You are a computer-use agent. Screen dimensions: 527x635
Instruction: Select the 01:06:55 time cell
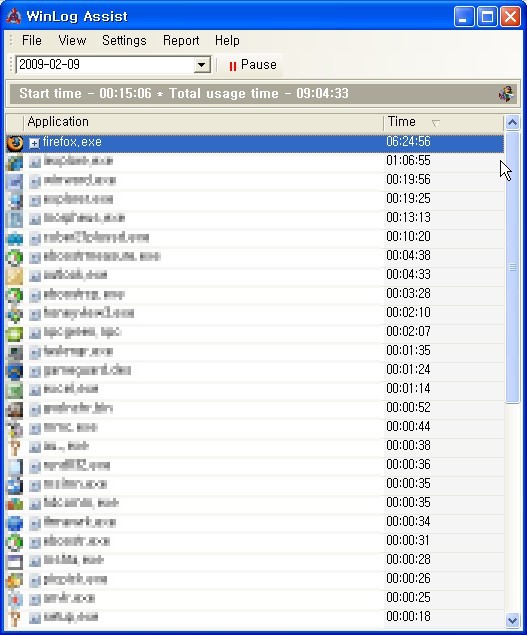[408, 160]
